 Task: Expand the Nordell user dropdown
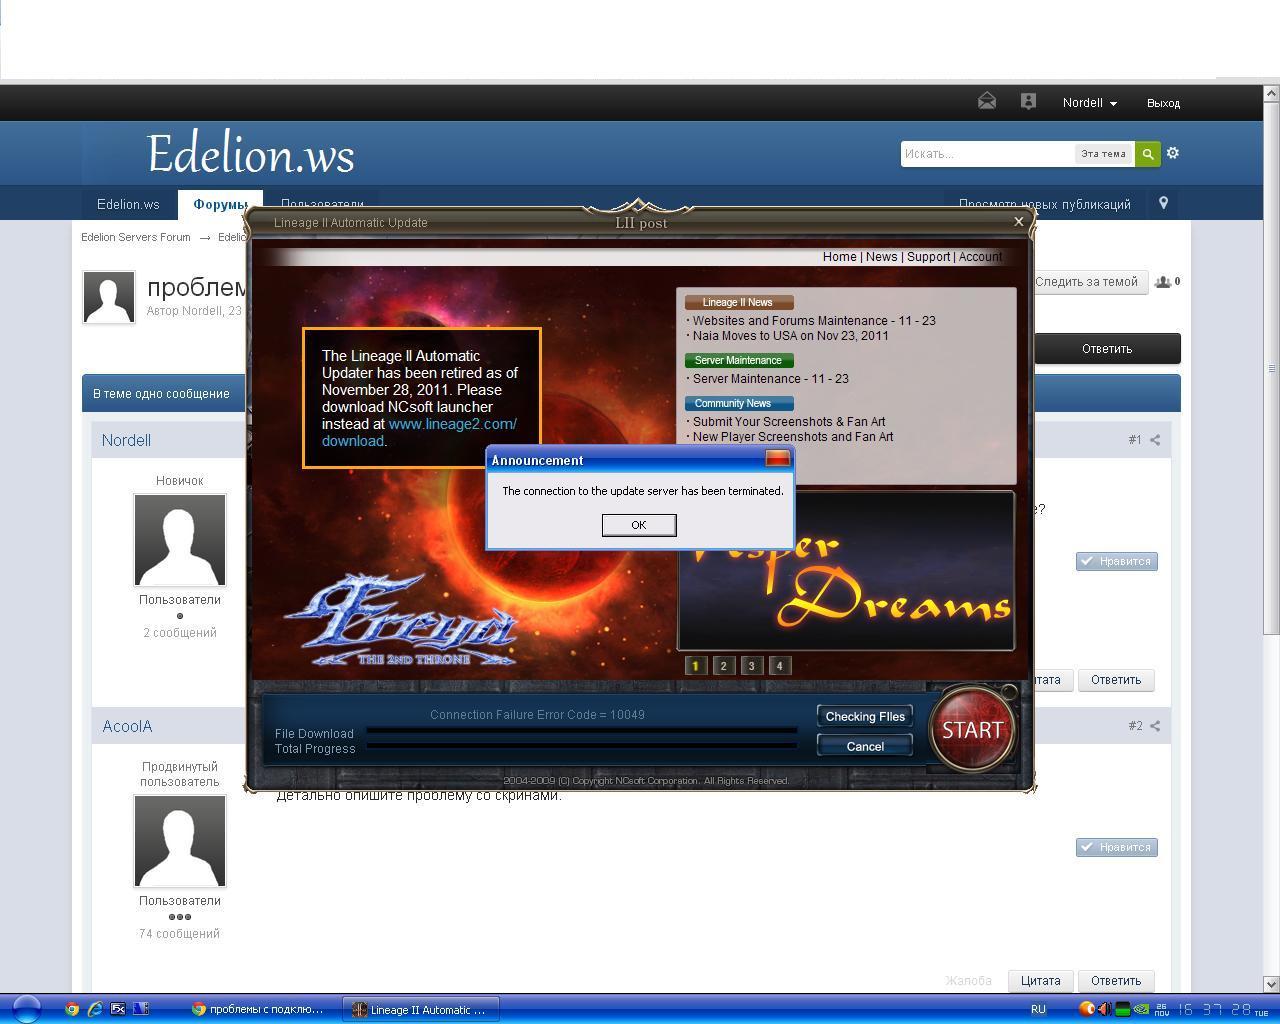coord(1090,103)
